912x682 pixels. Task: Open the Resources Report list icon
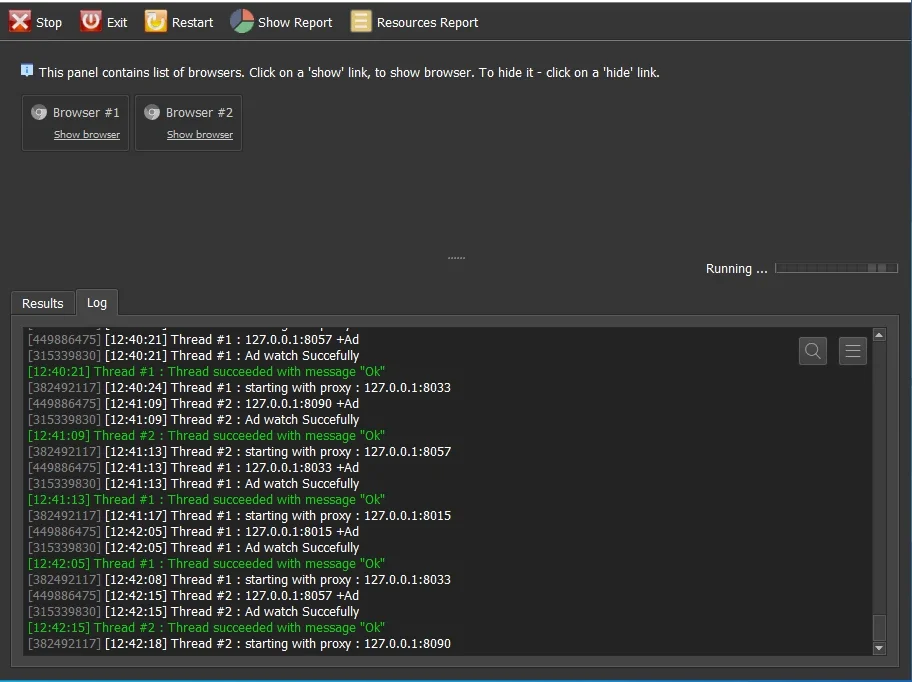tap(361, 22)
